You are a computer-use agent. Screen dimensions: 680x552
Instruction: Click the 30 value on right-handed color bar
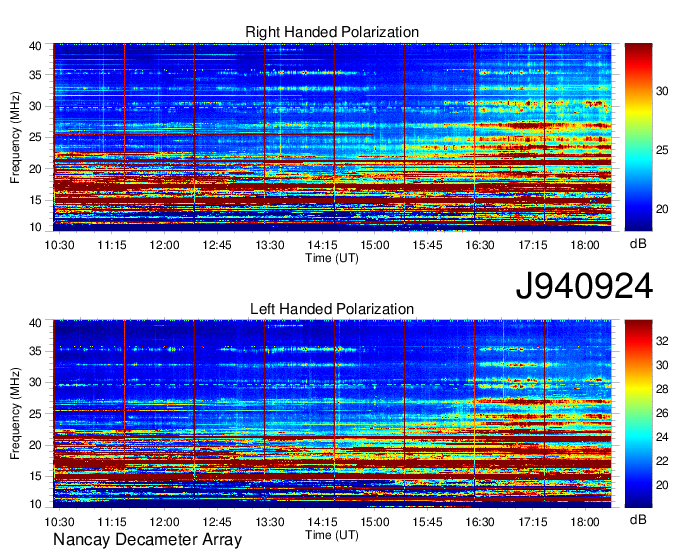point(662,91)
